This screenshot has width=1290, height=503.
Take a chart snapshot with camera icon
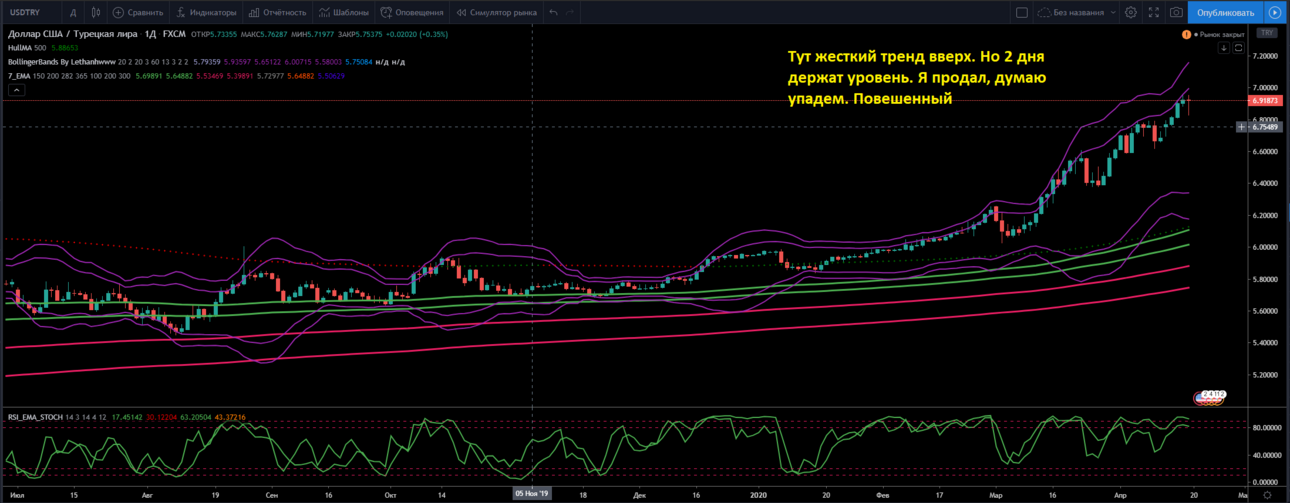1176,13
